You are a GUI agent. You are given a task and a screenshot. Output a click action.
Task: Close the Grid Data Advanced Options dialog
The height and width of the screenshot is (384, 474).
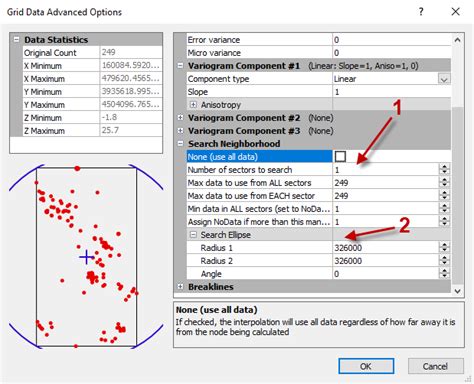click(x=455, y=12)
